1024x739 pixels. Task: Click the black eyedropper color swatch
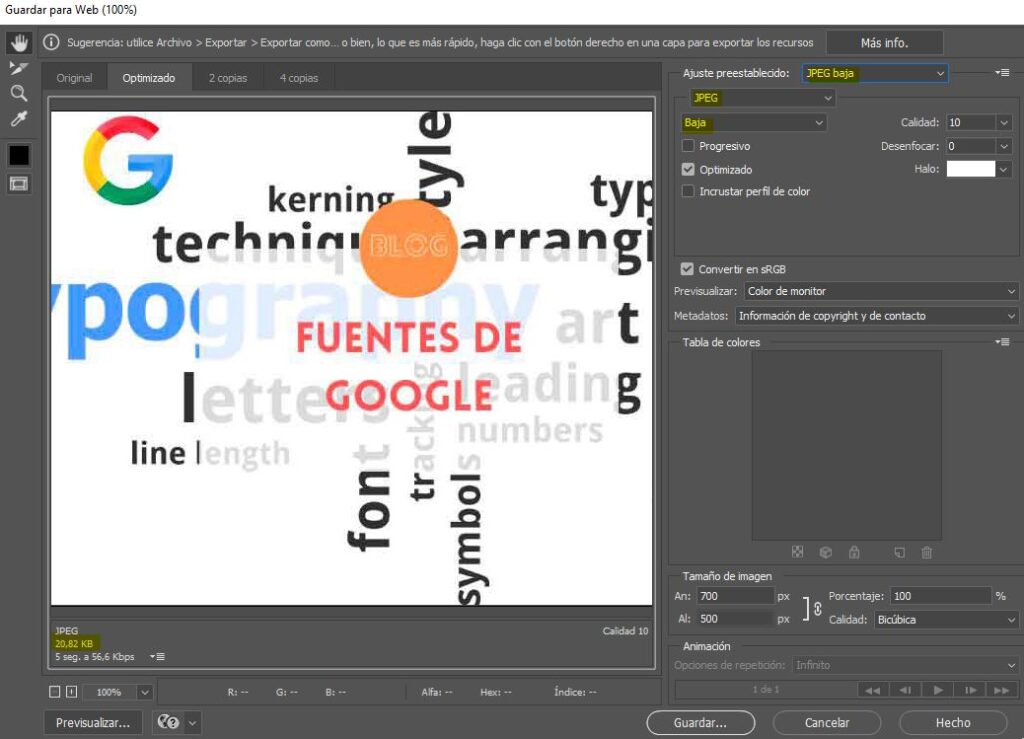coord(19,155)
